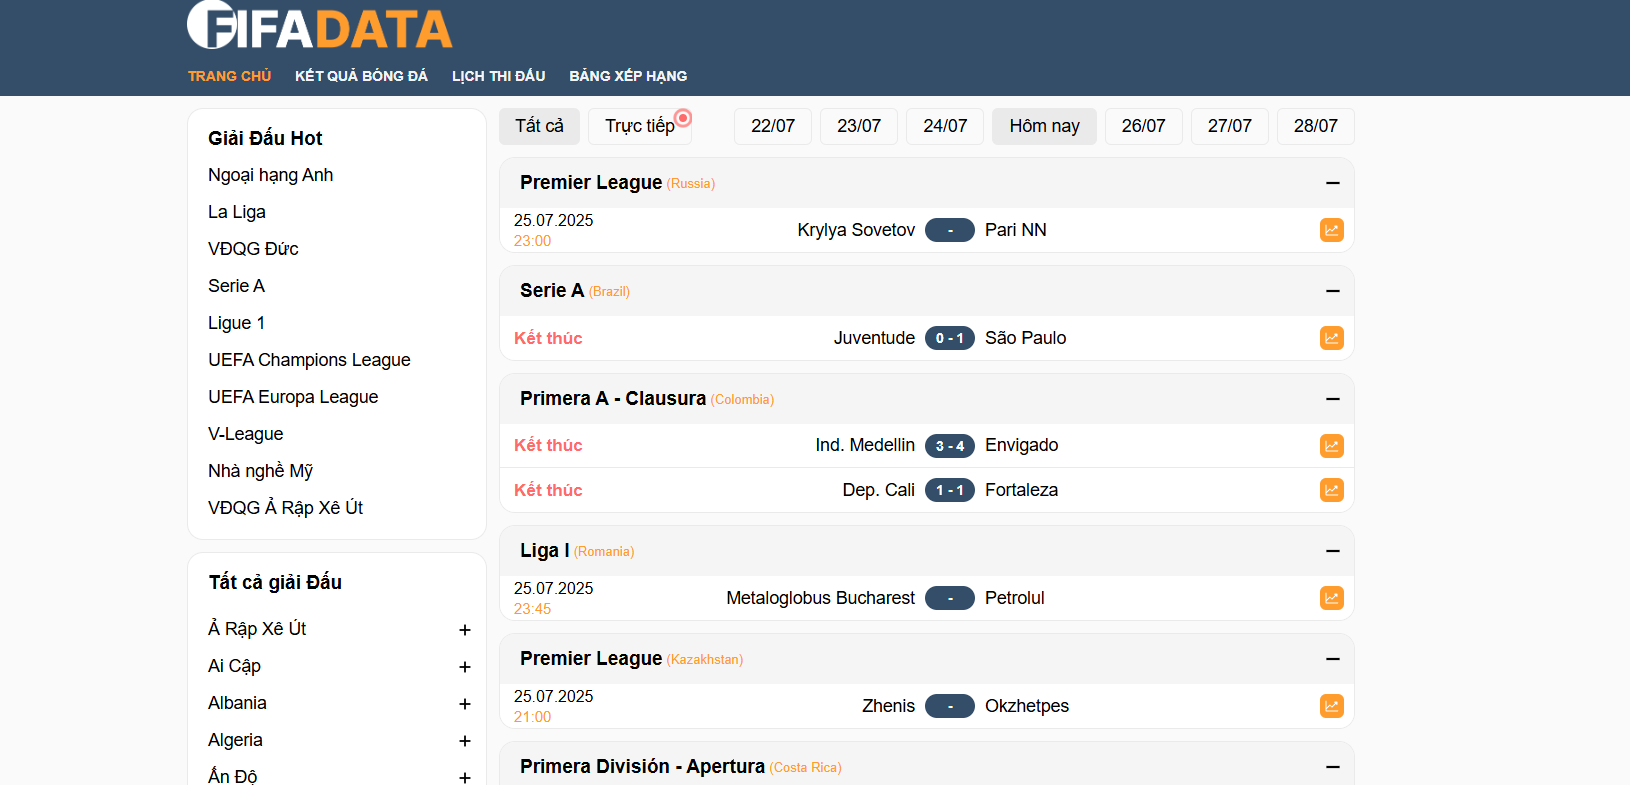Click chart icon for Dep. Cali match
The width and height of the screenshot is (1630, 785).
click(1331, 490)
